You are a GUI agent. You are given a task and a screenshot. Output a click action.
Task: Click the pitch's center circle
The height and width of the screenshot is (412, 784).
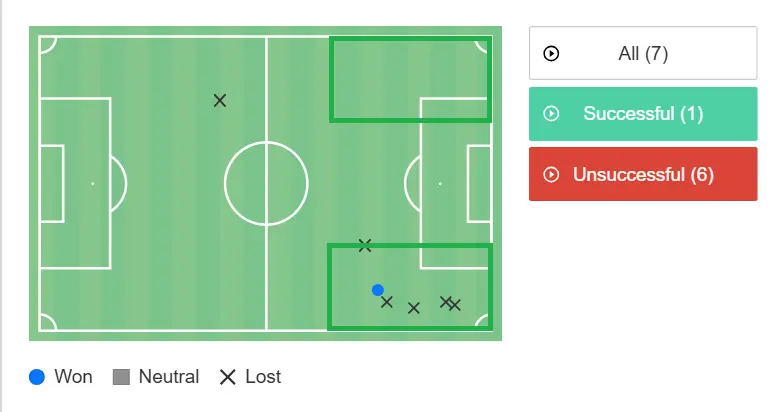(266, 184)
